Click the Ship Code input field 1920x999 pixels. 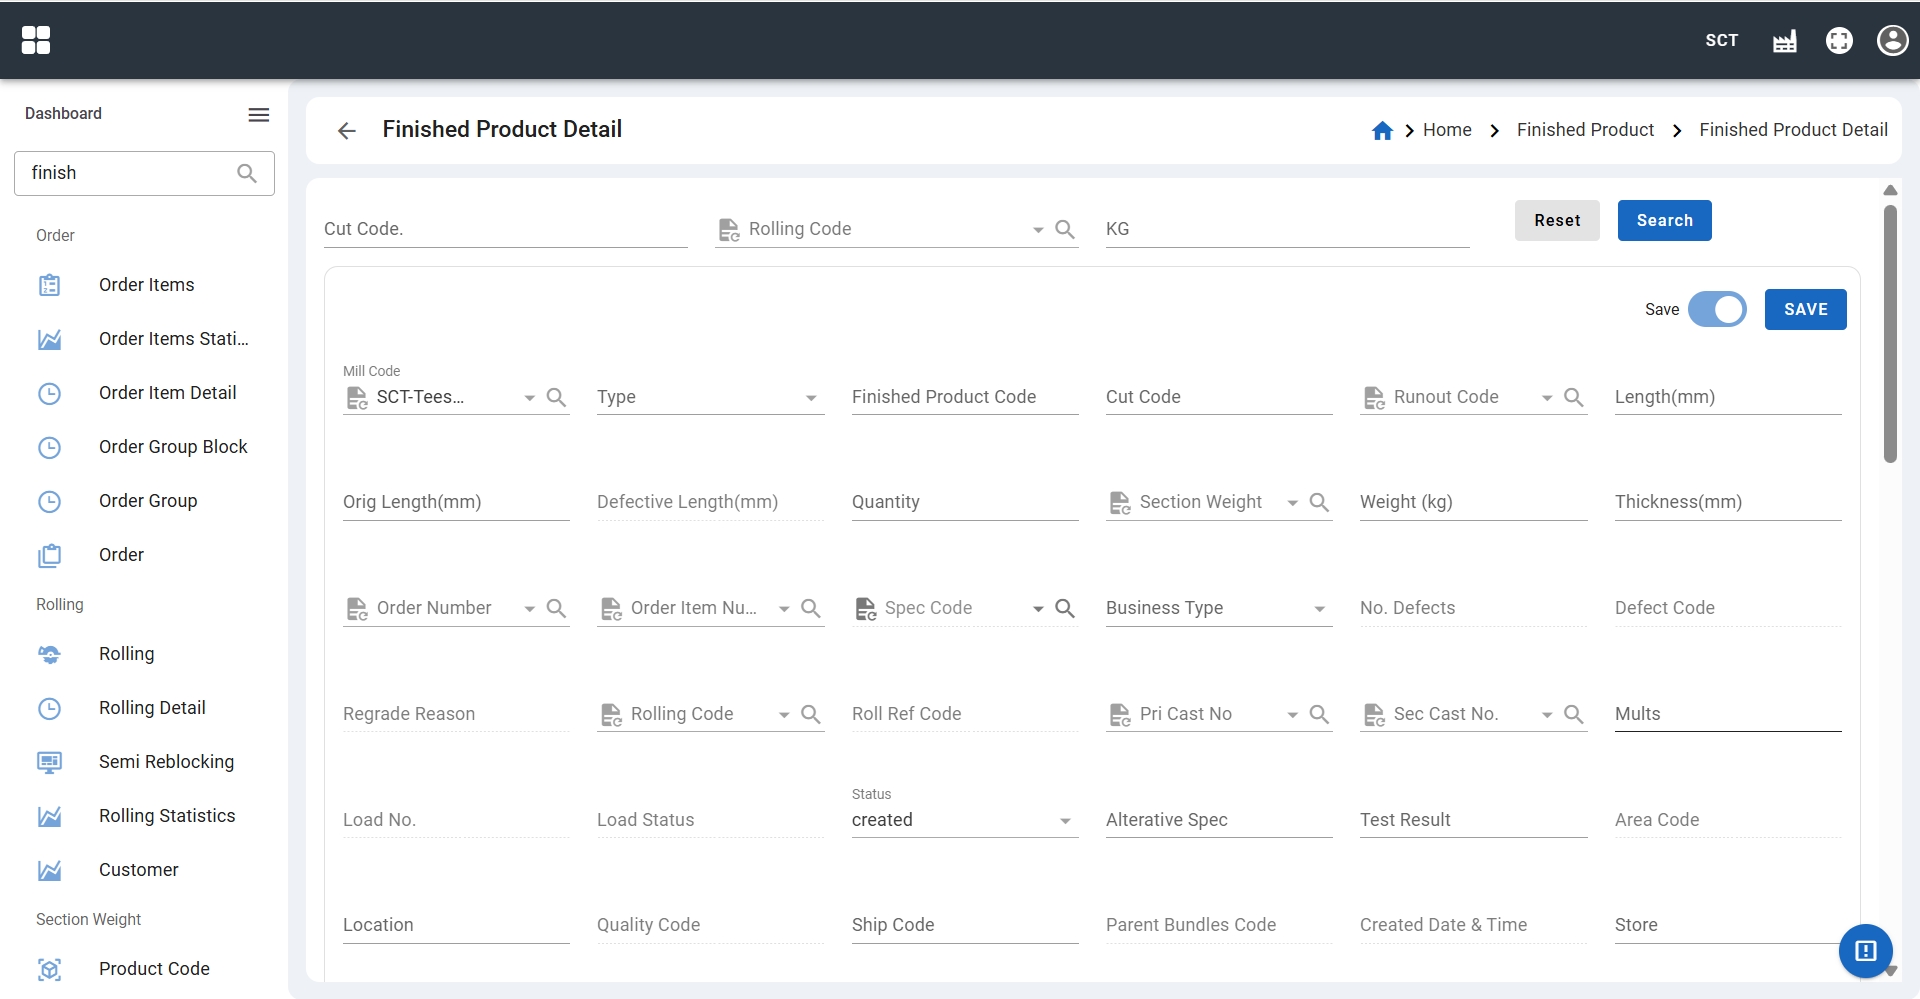[965, 925]
